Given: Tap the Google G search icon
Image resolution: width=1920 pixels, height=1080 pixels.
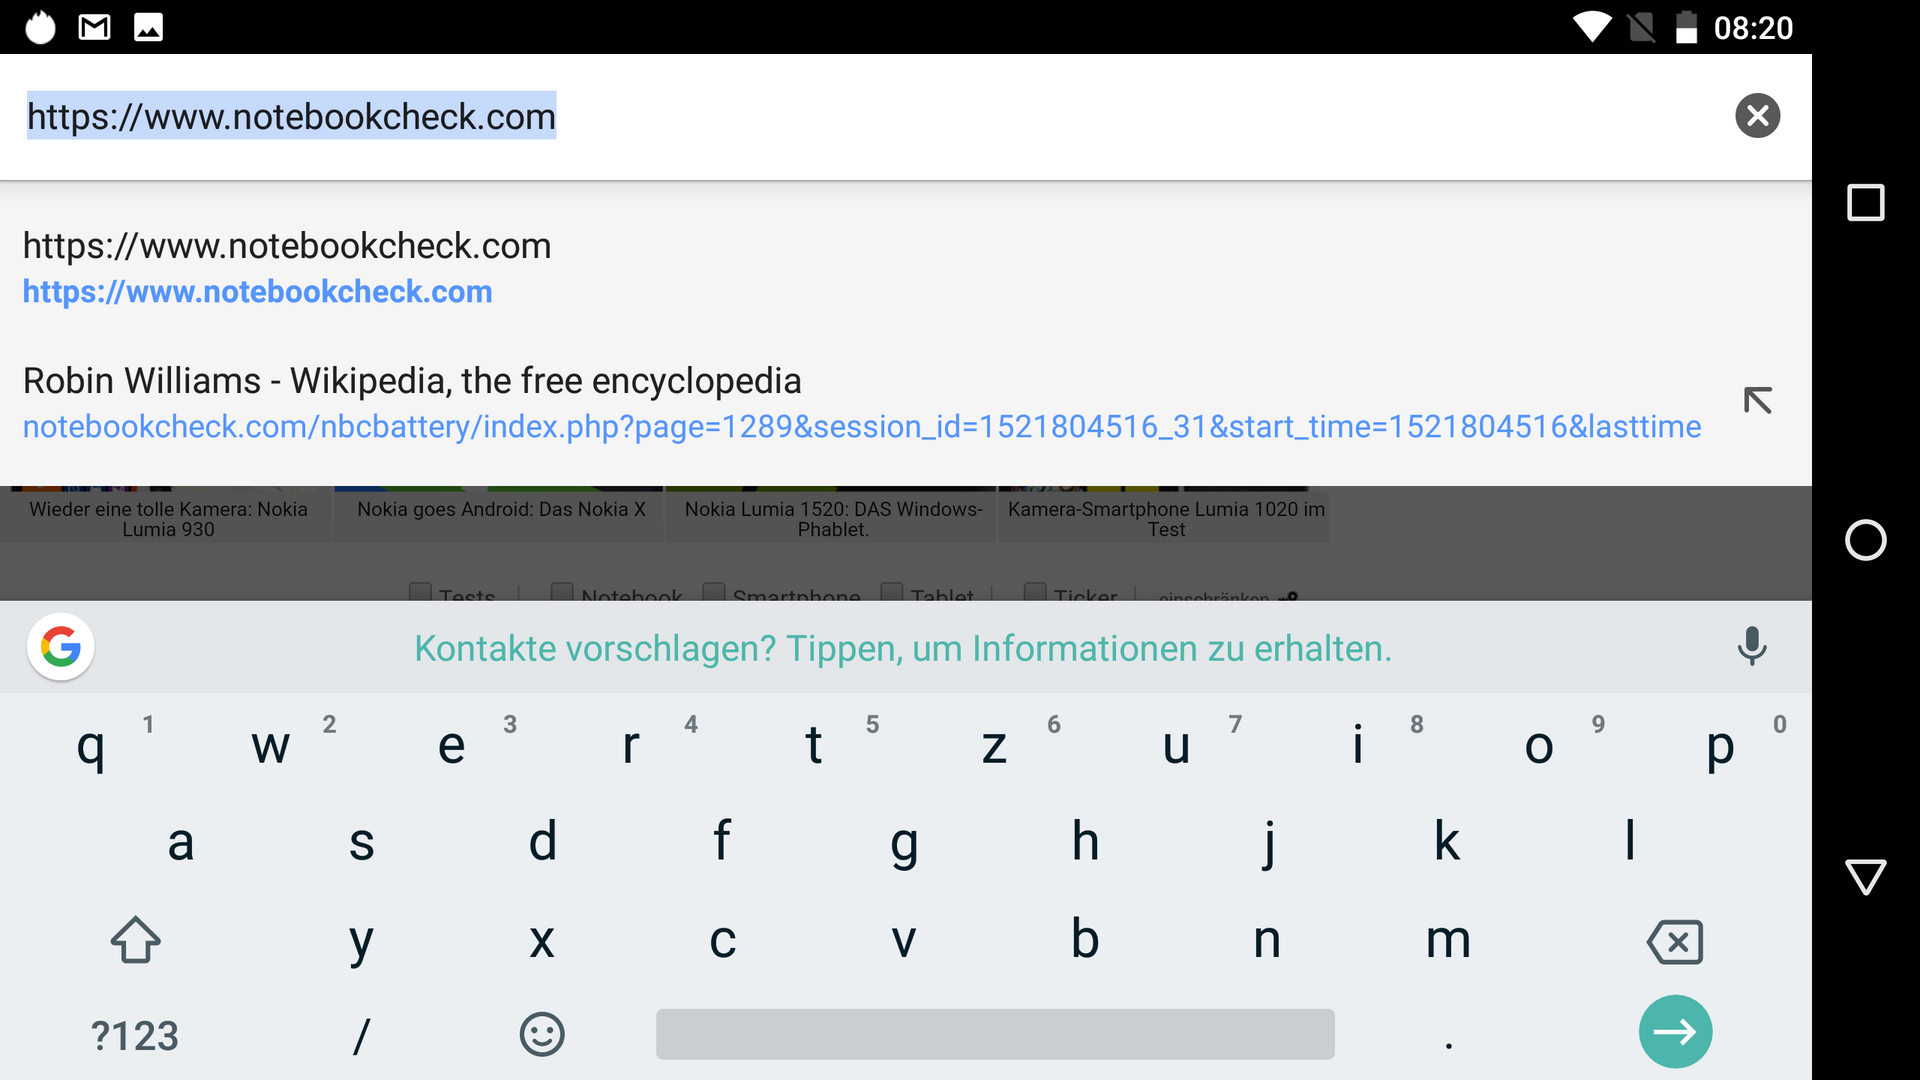Looking at the screenshot, I should click(x=61, y=647).
